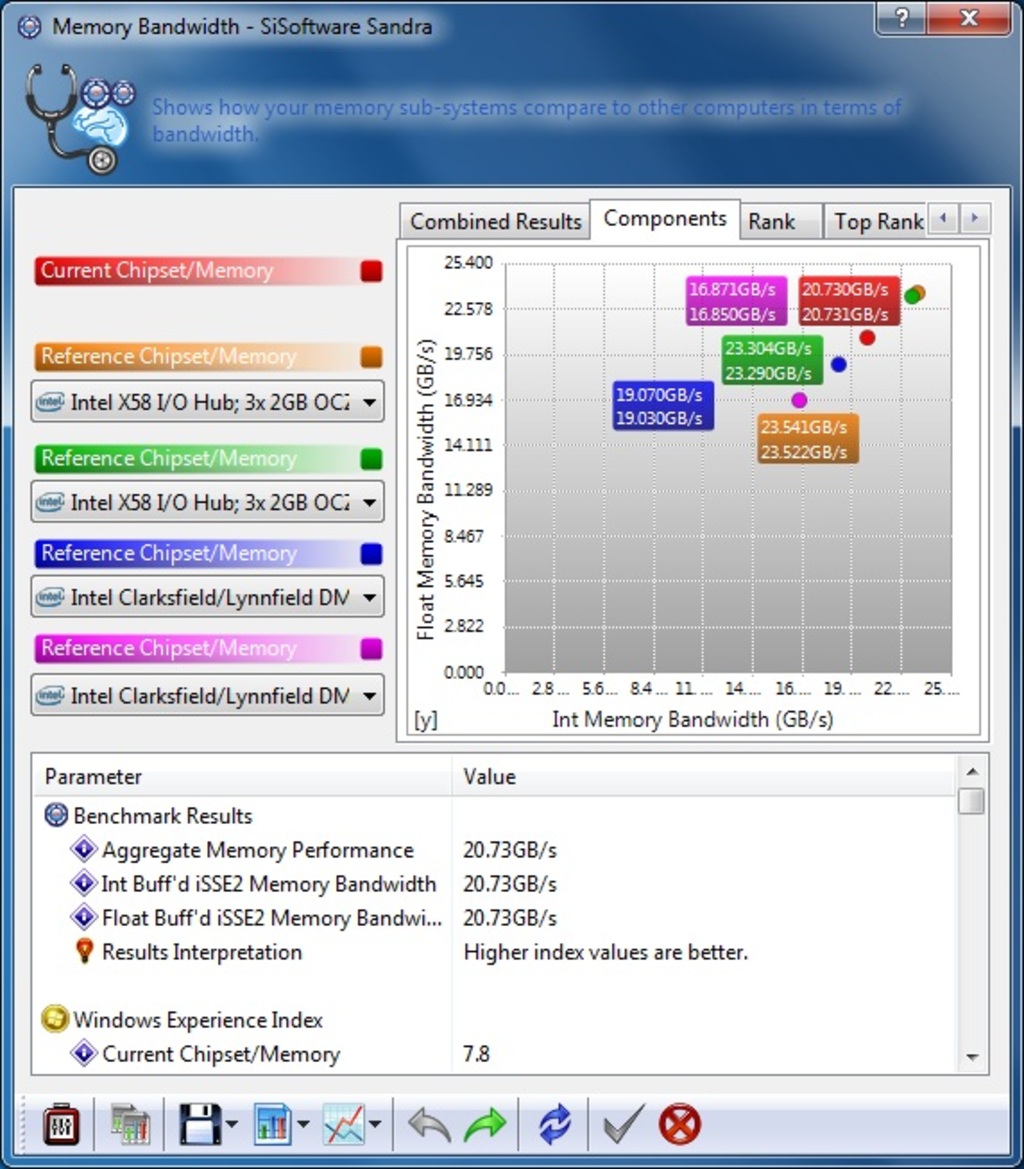The width and height of the screenshot is (1024, 1169).
Task: Click the red circle cancel icon
Action: pyautogui.click(x=680, y=1124)
